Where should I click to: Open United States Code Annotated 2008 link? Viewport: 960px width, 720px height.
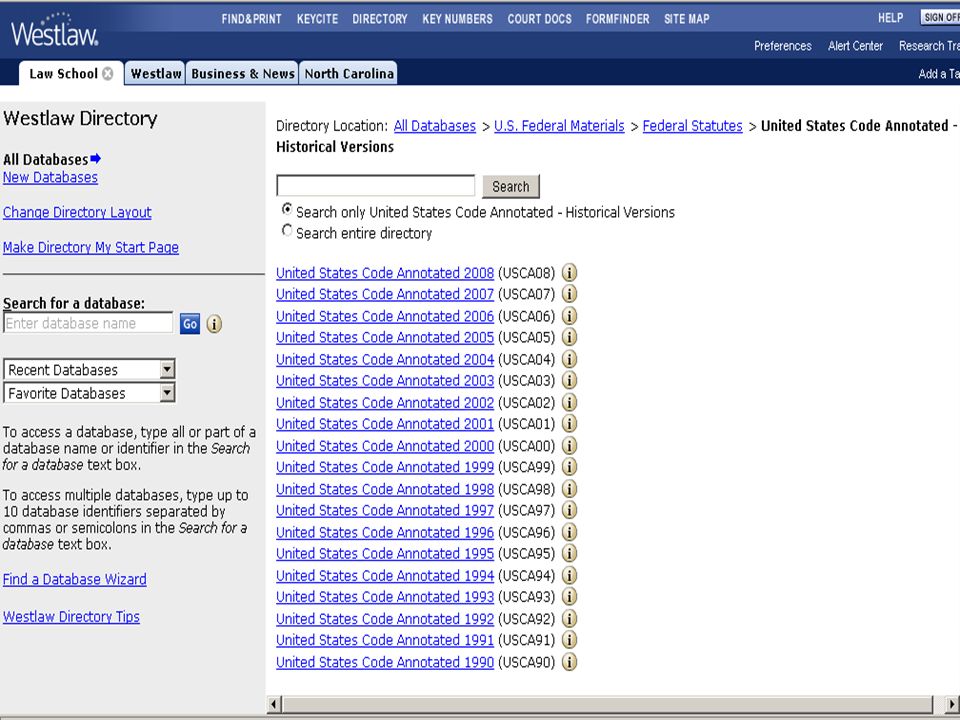click(384, 273)
